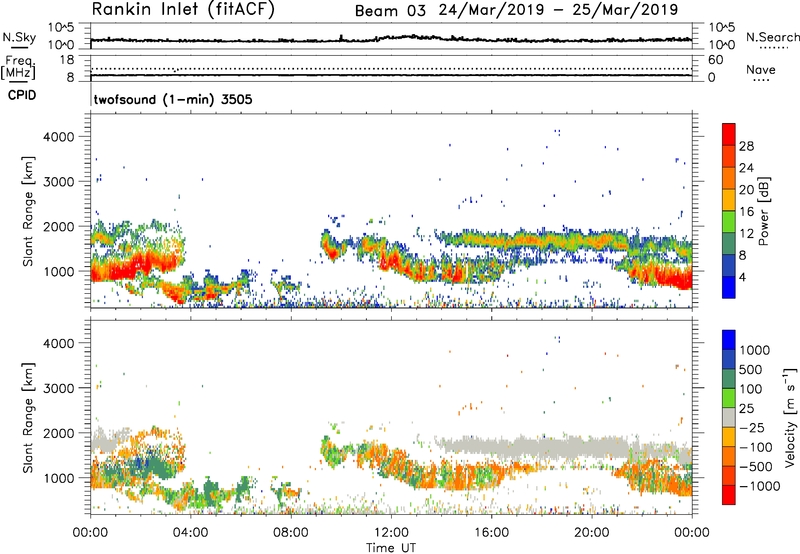Click the "16" label on the power colorbar
This screenshot has height=554, width=800.
[746, 212]
